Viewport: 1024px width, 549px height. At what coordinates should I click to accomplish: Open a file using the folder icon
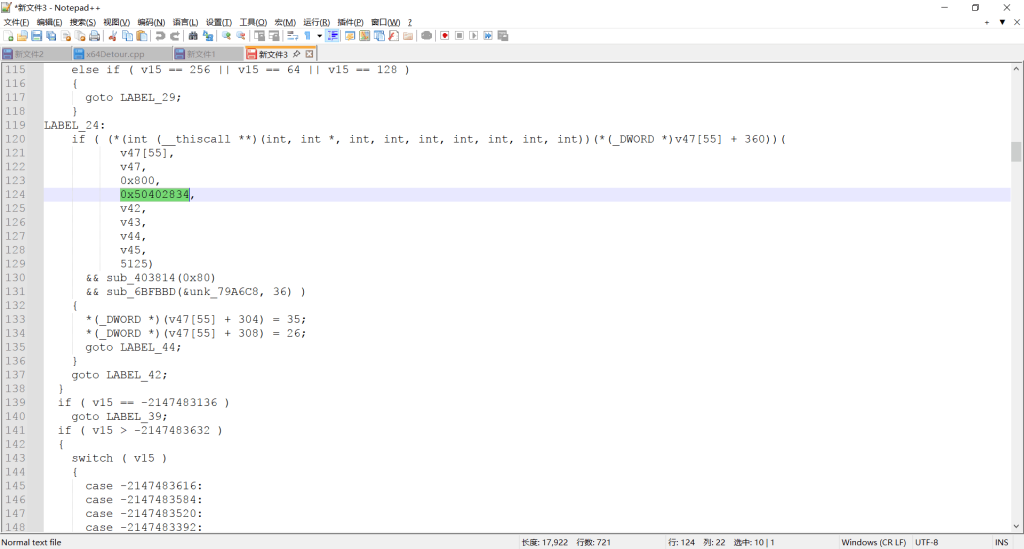pos(22,36)
